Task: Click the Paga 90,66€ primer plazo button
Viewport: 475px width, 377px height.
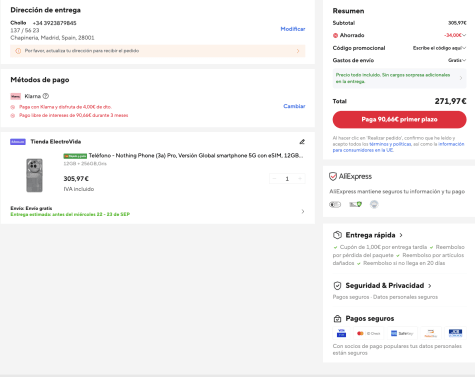Action: pyautogui.click(x=399, y=119)
